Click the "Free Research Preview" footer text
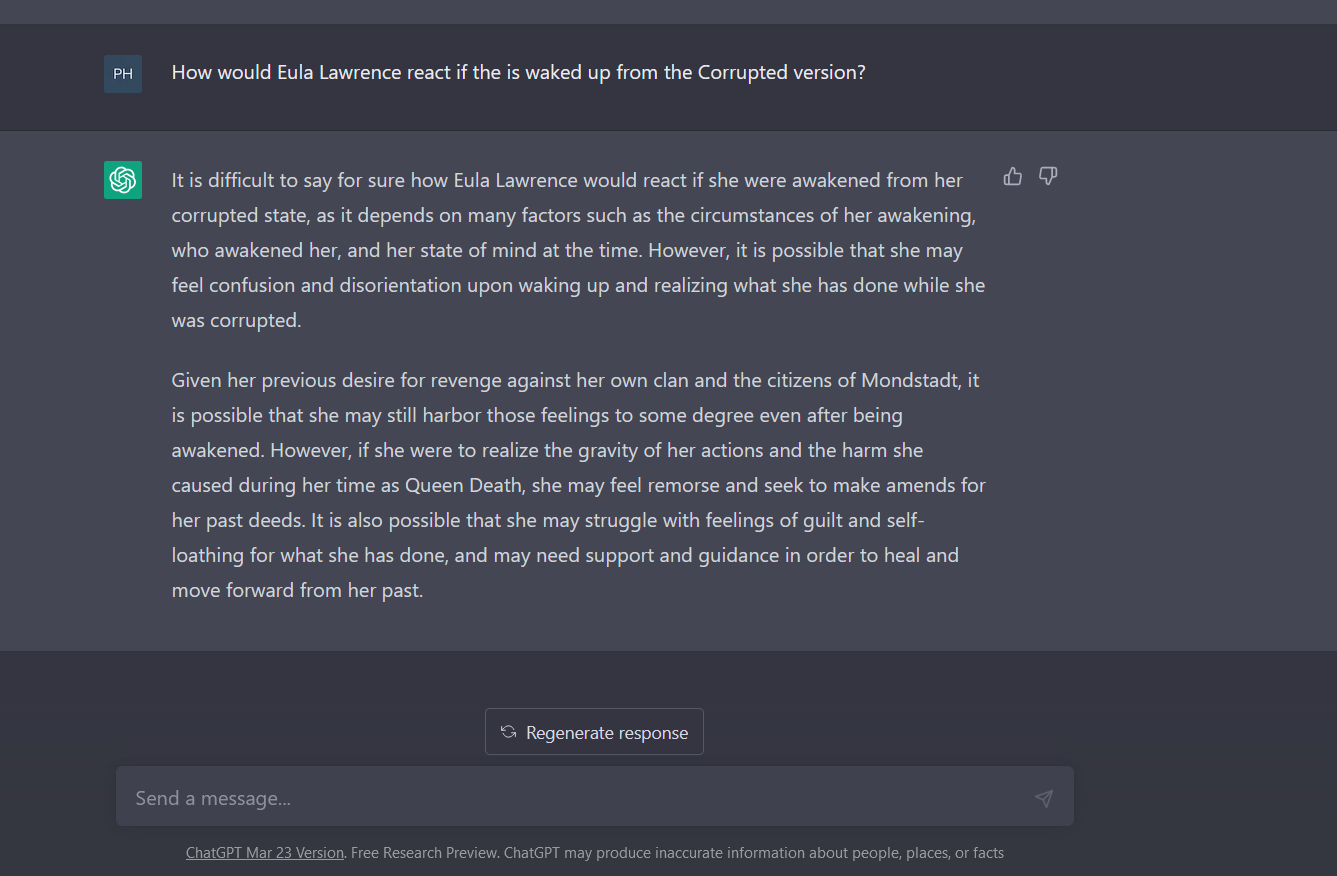This screenshot has width=1337, height=876. 424,853
